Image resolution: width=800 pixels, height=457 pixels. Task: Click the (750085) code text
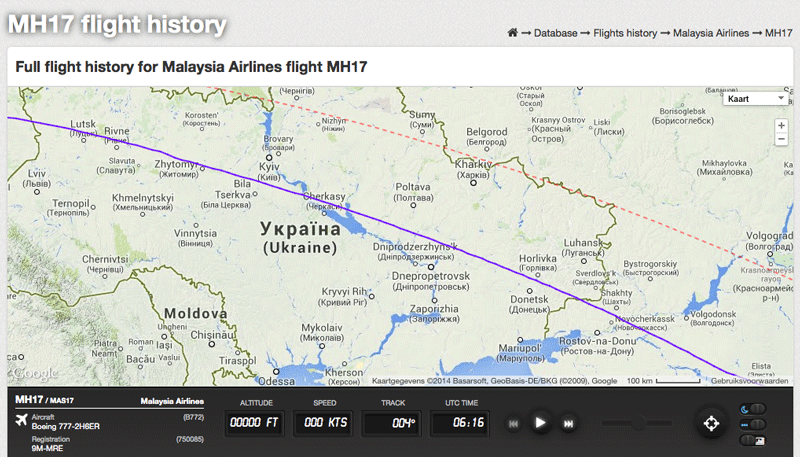(190, 439)
